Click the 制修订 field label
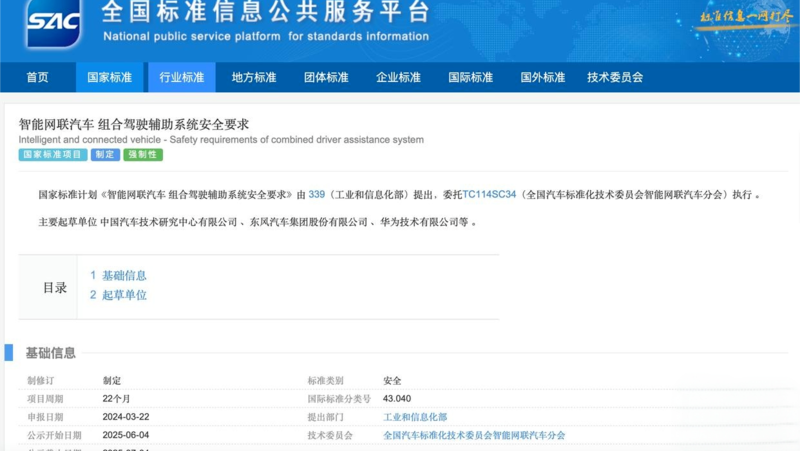800x451 pixels. coord(41,381)
